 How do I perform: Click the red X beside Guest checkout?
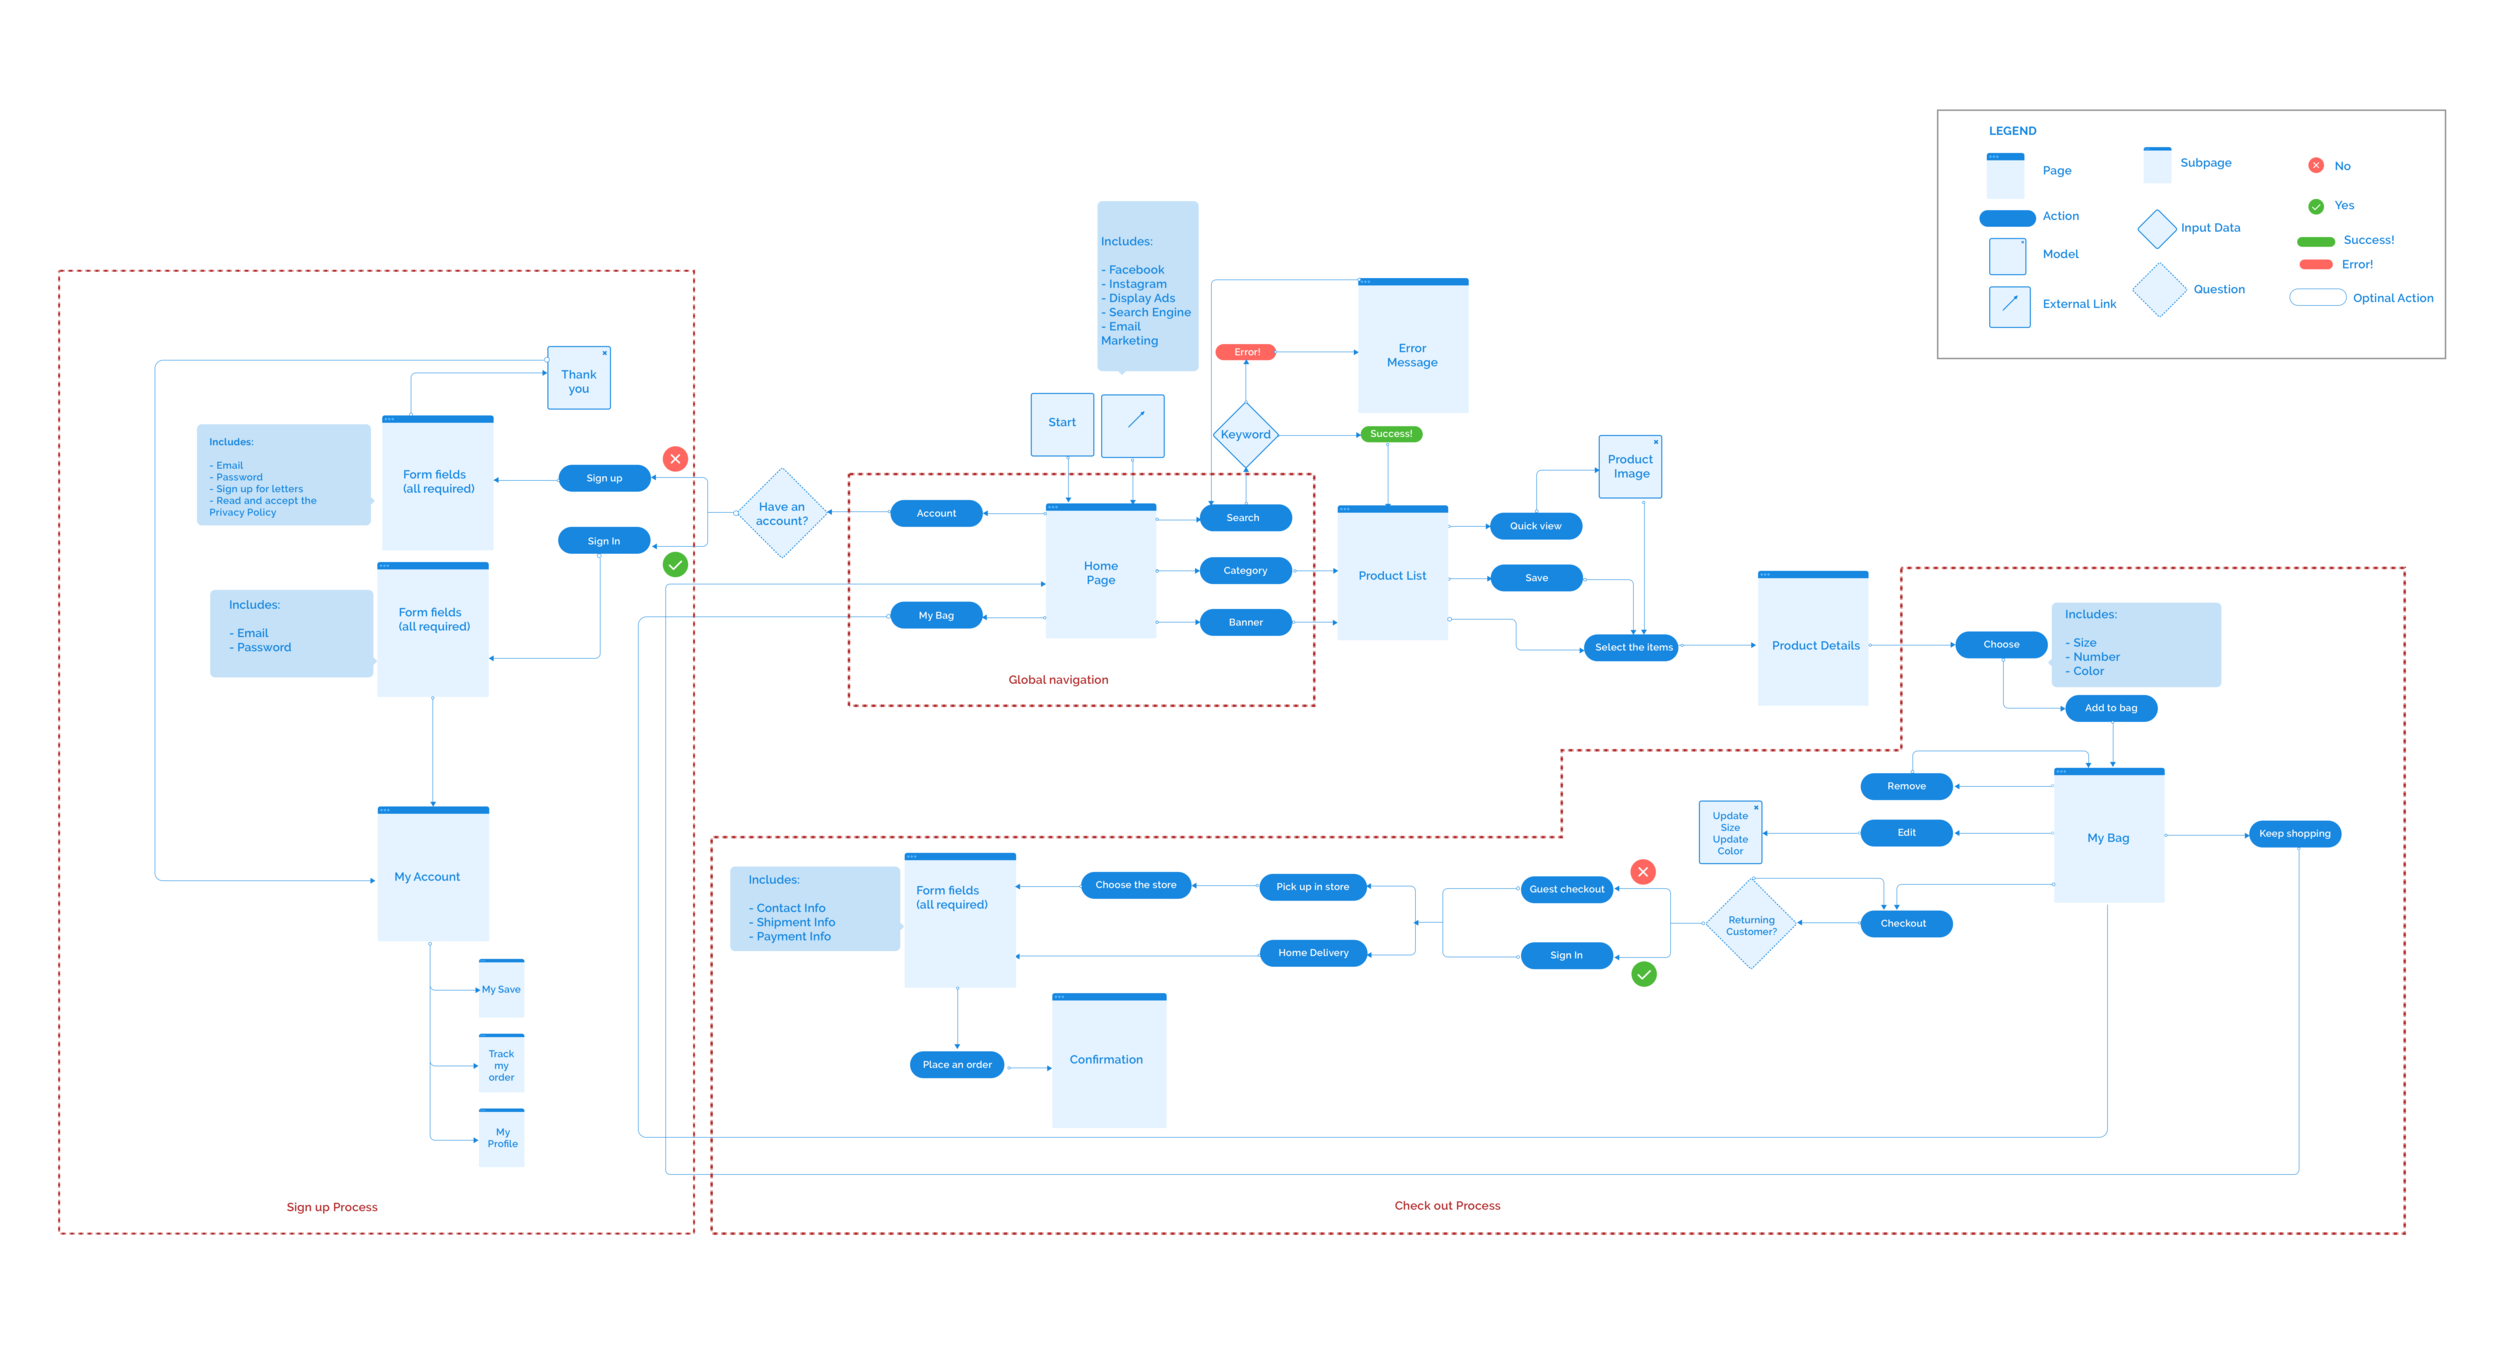click(1643, 872)
